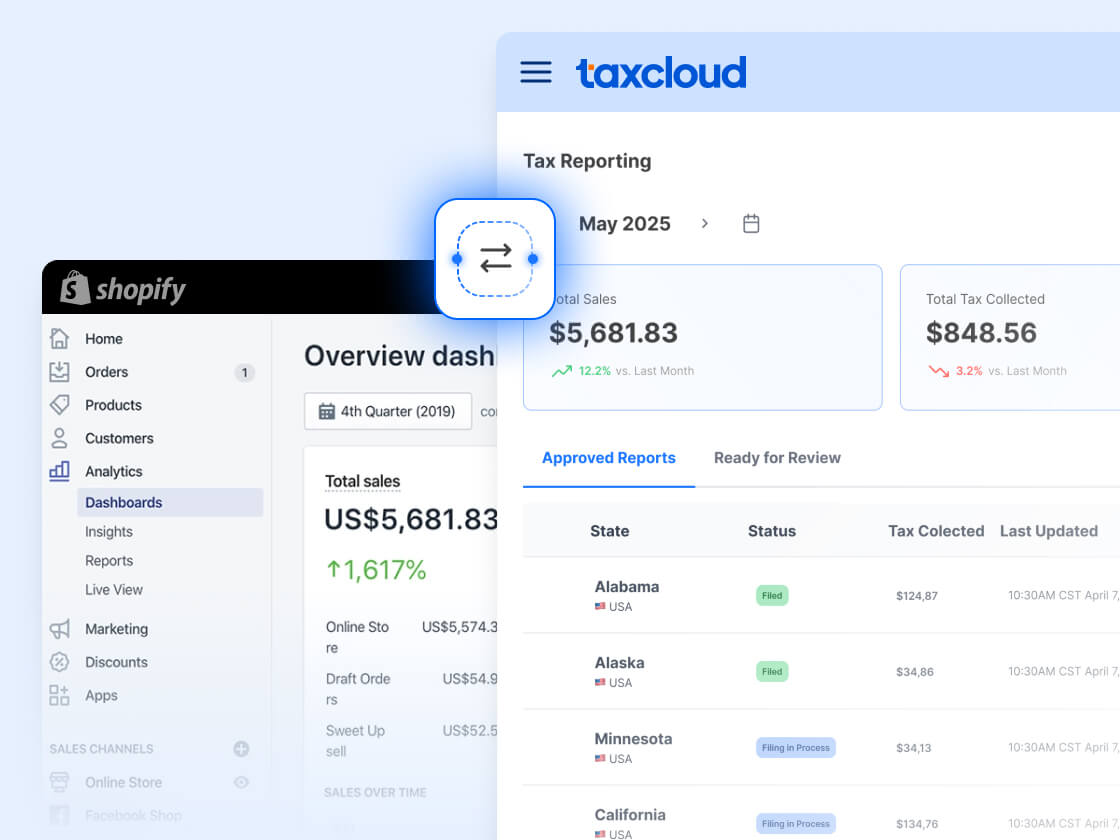Click the Tax Colected column header
1120x840 pixels.
click(936, 531)
